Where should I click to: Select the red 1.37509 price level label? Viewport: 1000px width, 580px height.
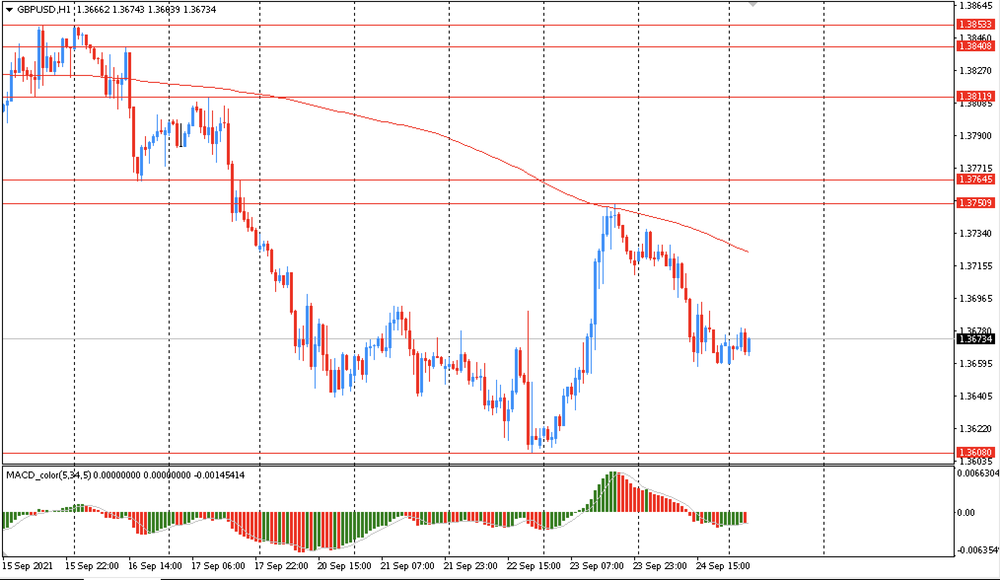[x=976, y=203]
